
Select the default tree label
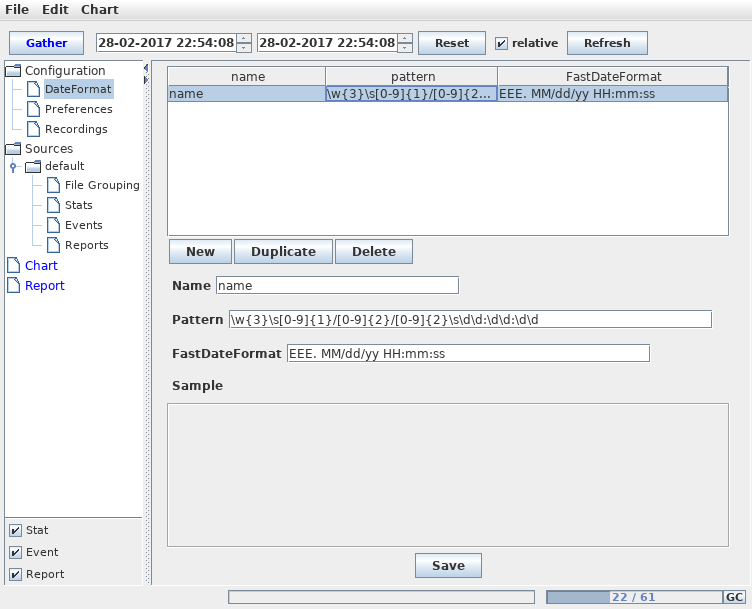(x=65, y=166)
